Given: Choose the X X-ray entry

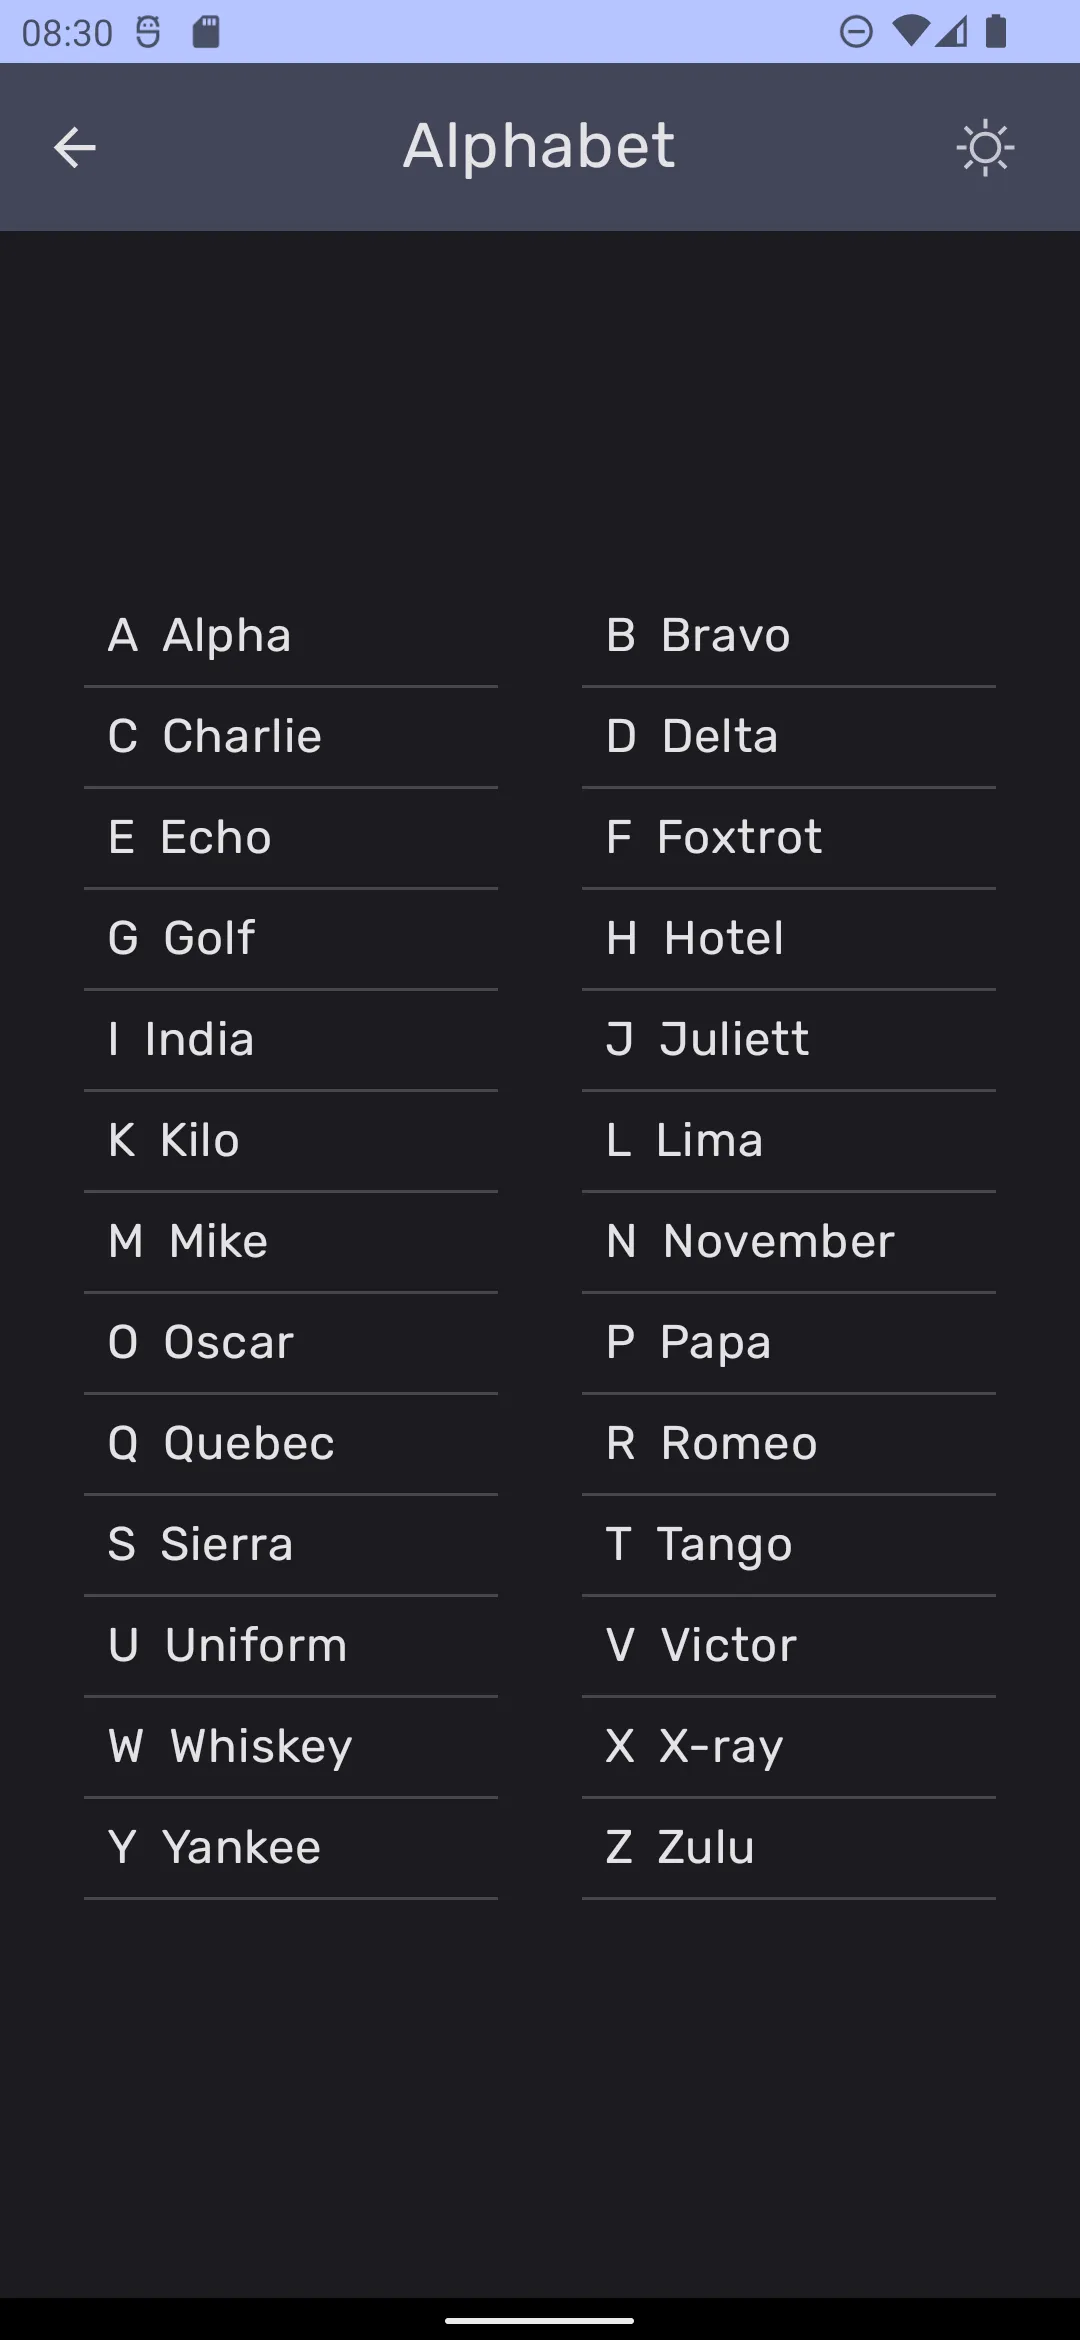Looking at the screenshot, I should pyautogui.click(x=789, y=1747).
